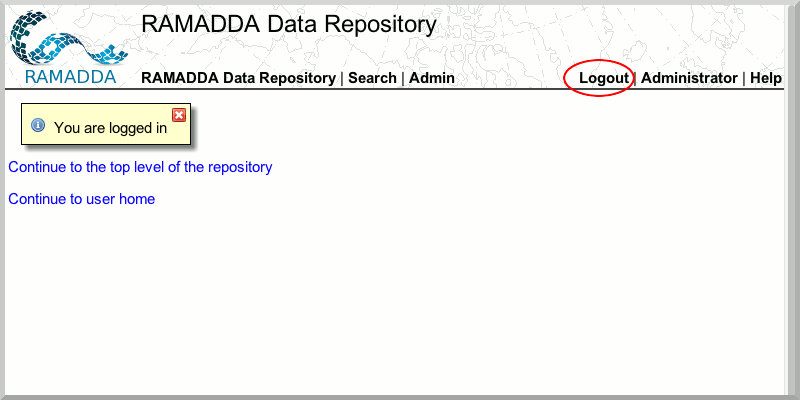Close the 'You are logged in' notification
This screenshot has height=400, width=800.
pos(179,115)
